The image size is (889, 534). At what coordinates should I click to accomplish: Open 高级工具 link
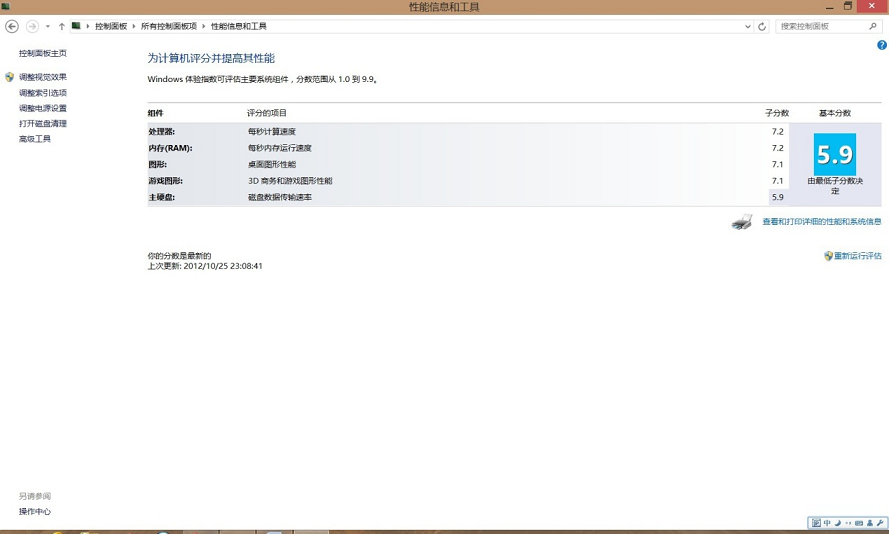[x=35, y=139]
